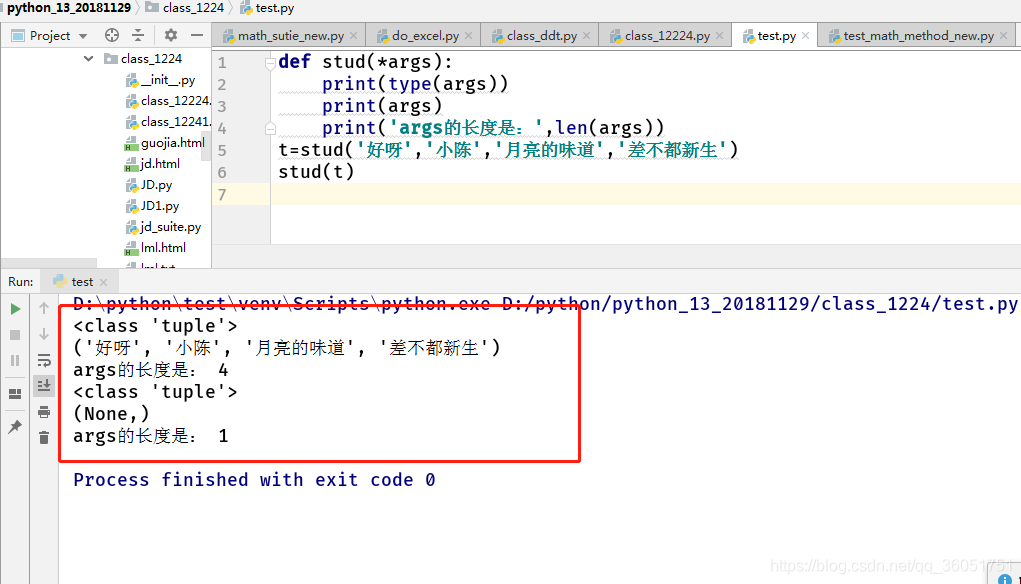Click the Print output icon
Viewport: 1021px width, 584px height.
(44, 411)
